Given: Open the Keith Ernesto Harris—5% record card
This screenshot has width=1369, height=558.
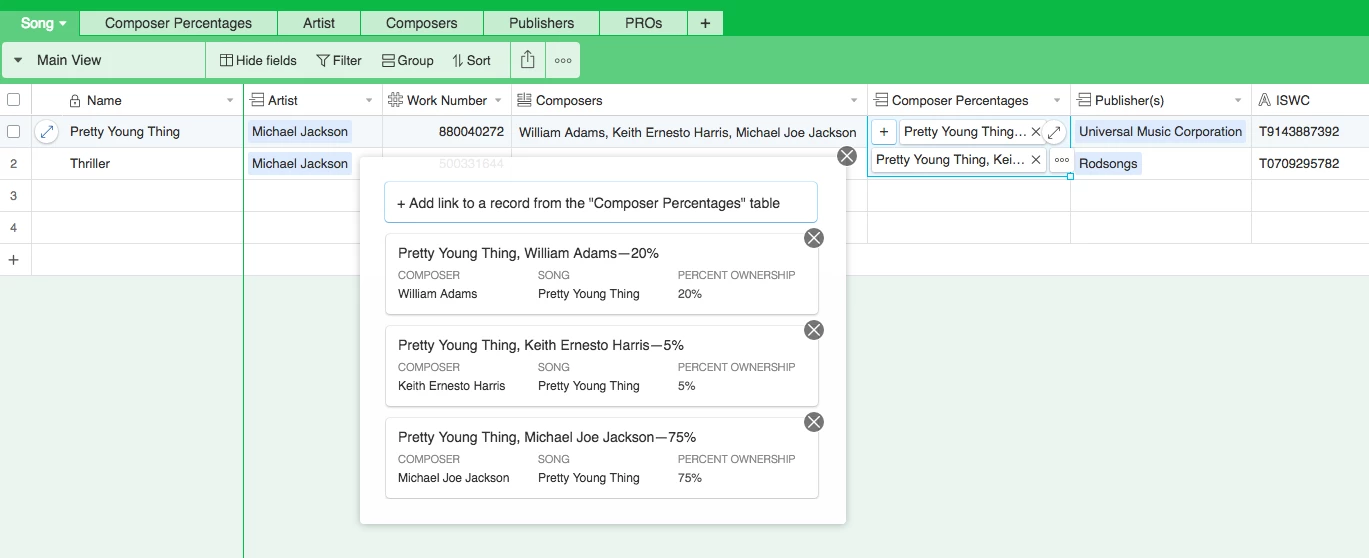Looking at the screenshot, I should coord(601,366).
